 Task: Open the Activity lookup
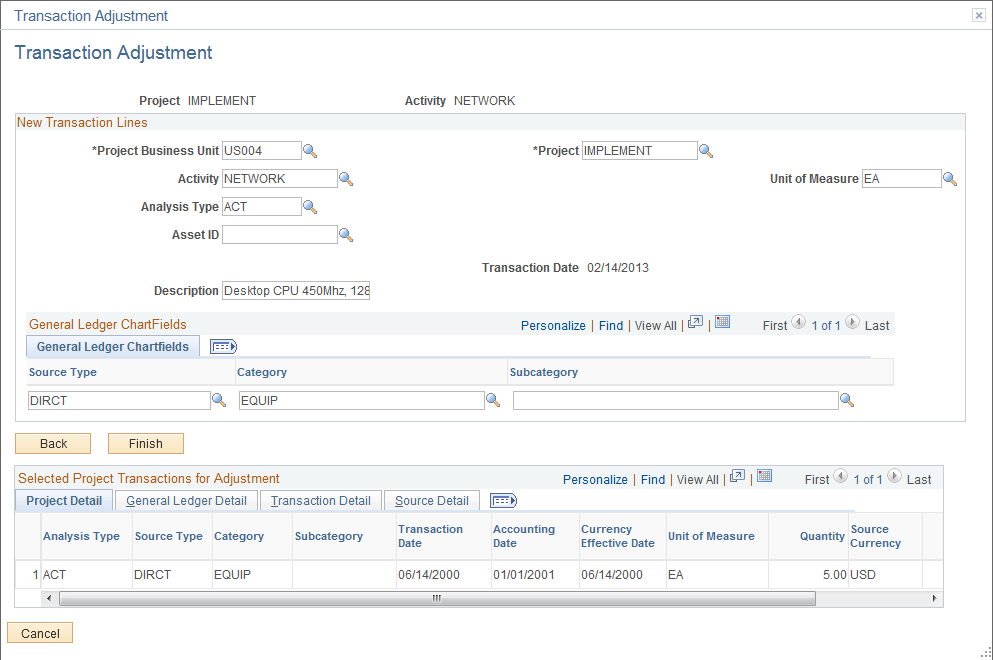point(346,178)
